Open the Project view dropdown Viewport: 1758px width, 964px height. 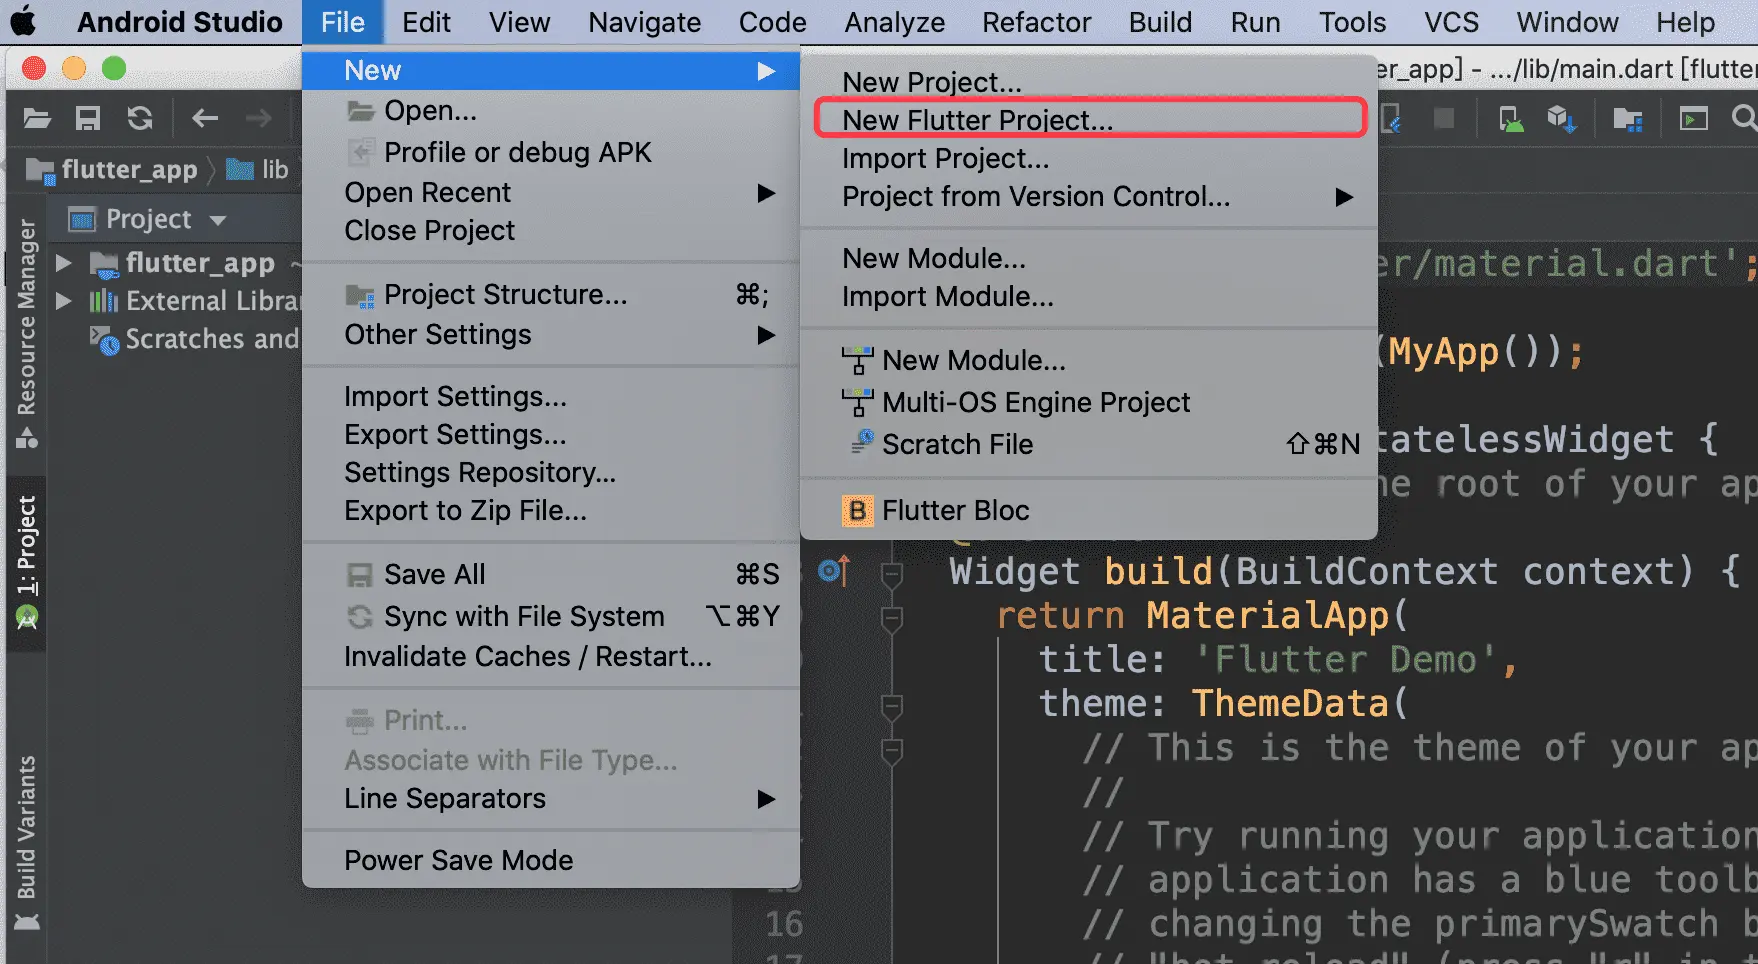[217, 219]
